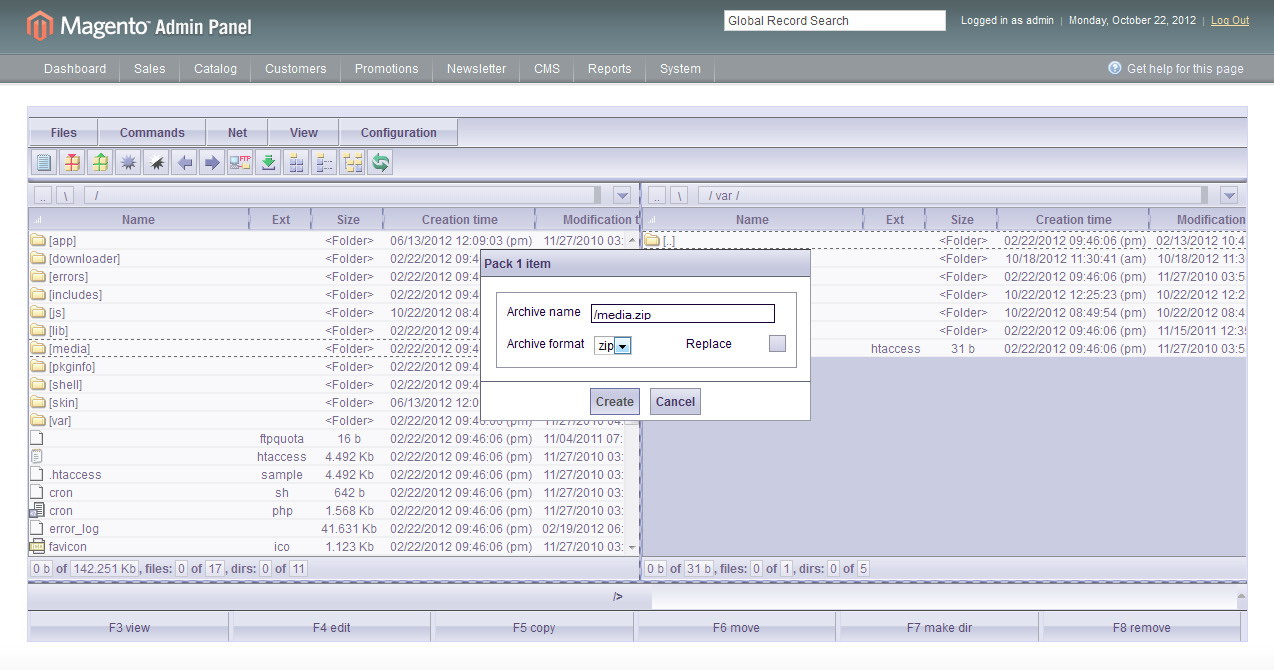Click the Log Out link
Viewport: 1274px width, 670px height.
(x=1230, y=20)
